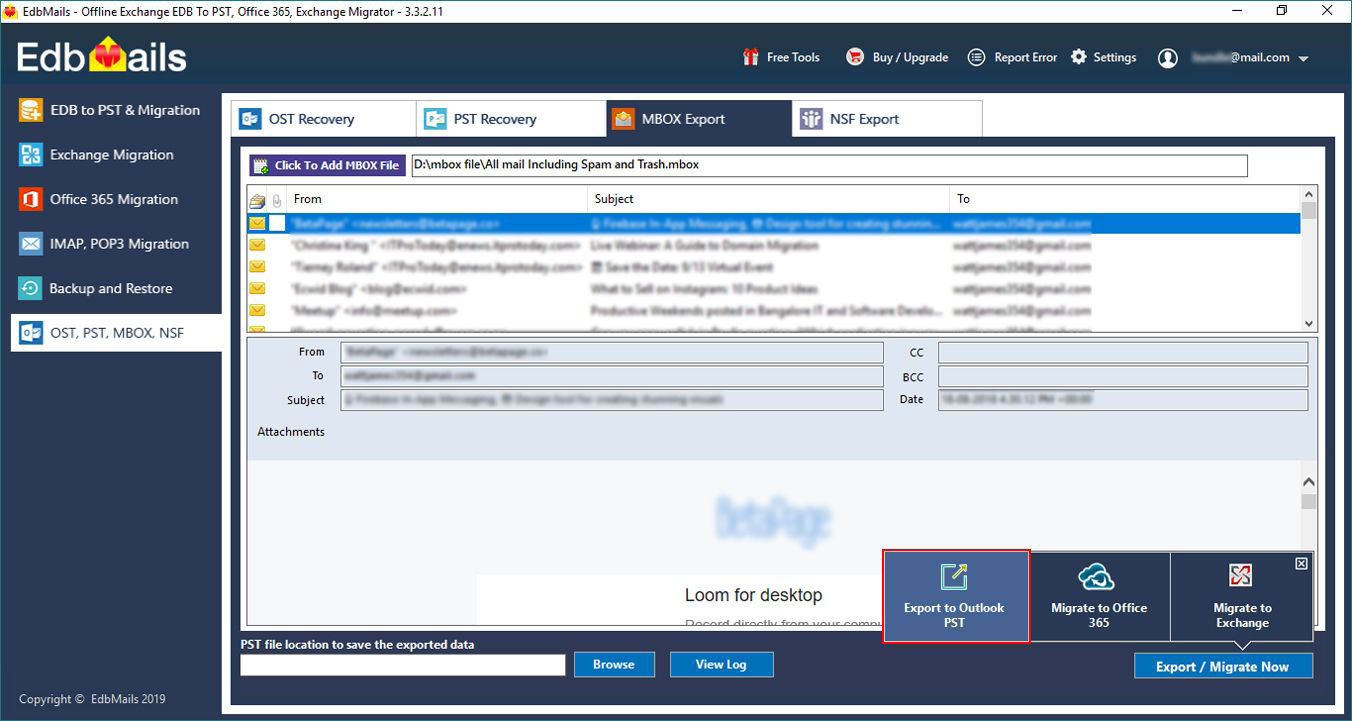The height and width of the screenshot is (721, 1352).
Task: Click the CC field in message details
Action: 1123,352
